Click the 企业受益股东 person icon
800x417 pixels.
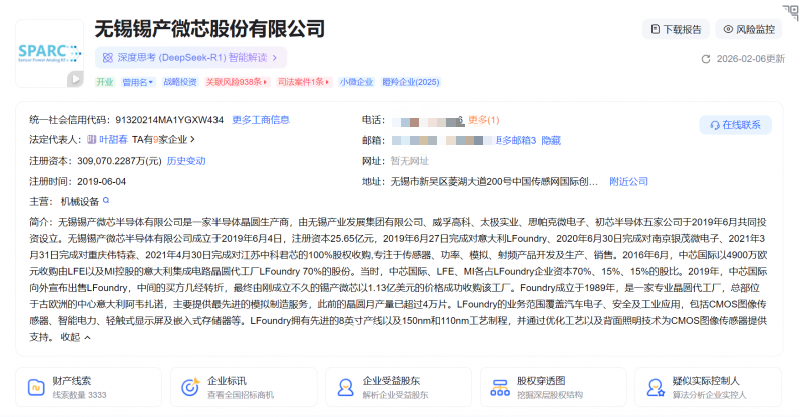click(x=345, y=387)
